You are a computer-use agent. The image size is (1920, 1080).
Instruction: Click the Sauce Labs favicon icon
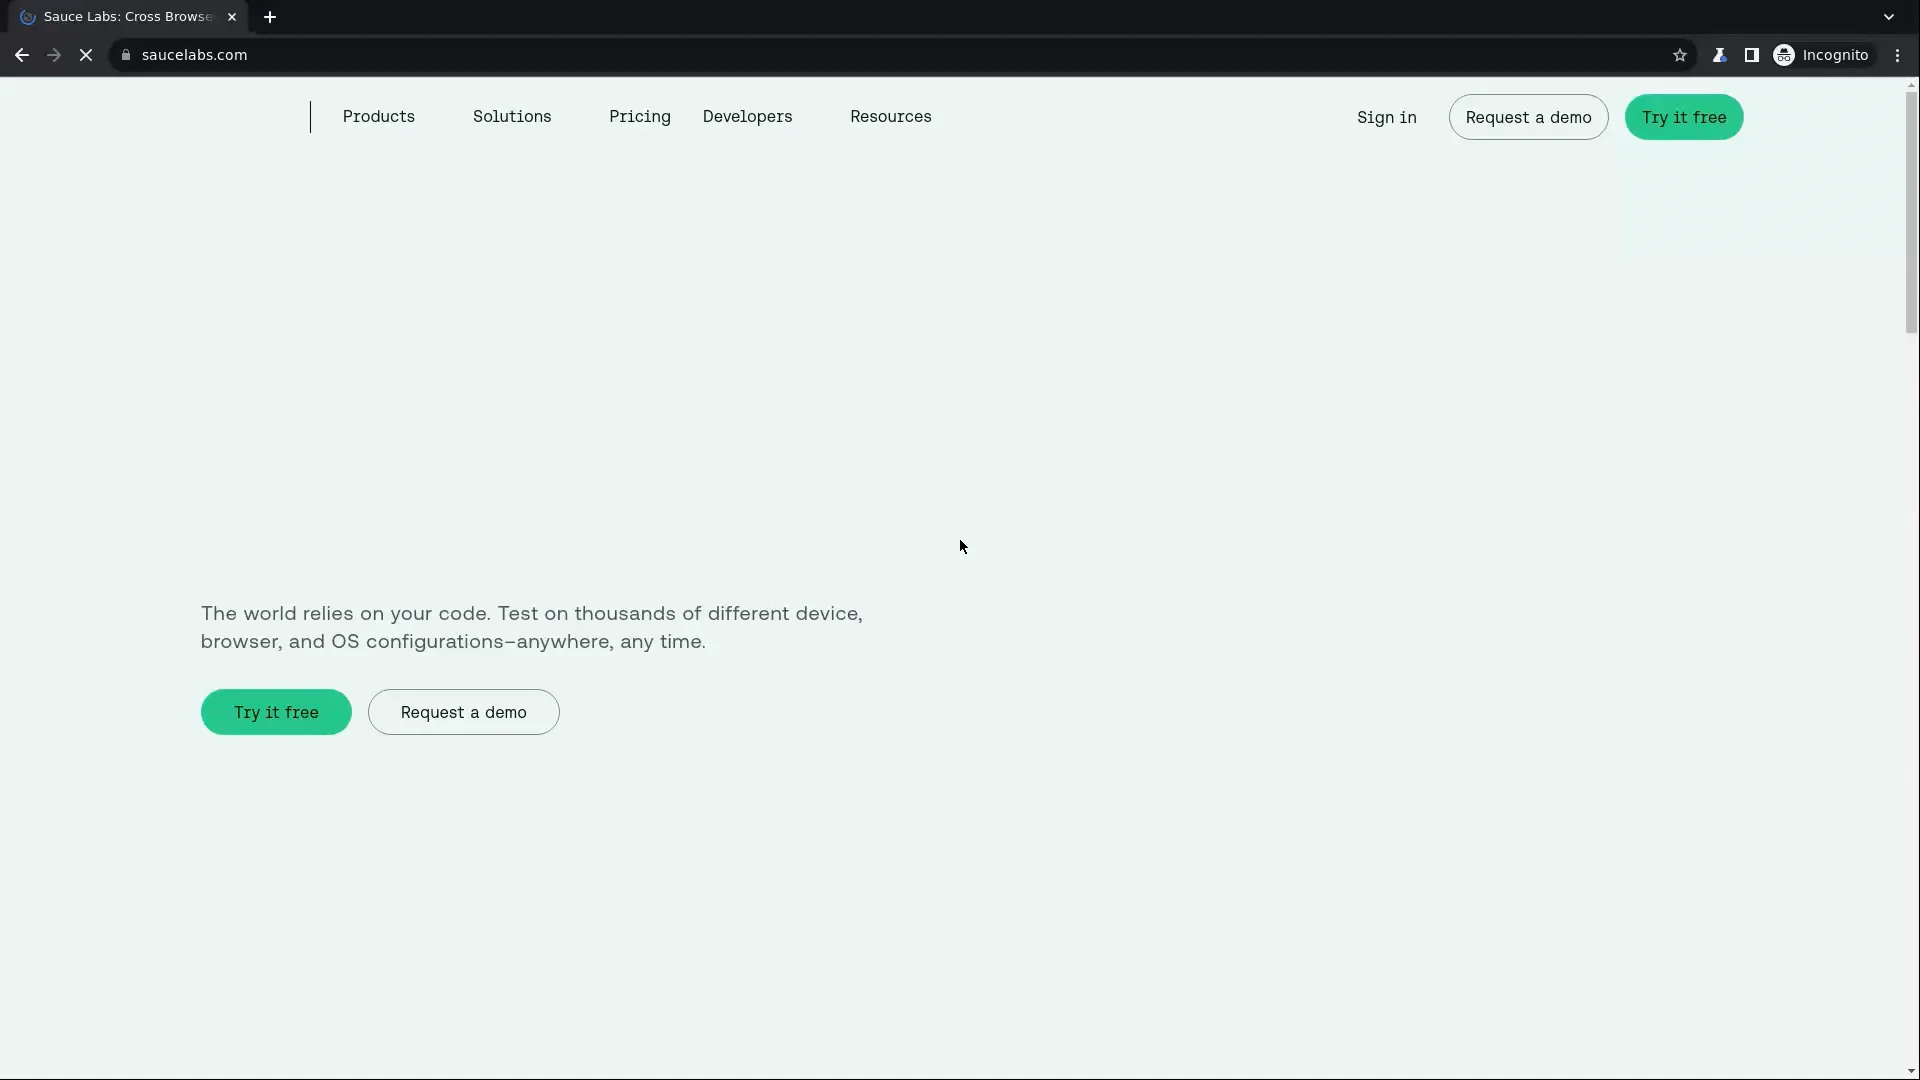pyautogui.click(x=26, y=16)
